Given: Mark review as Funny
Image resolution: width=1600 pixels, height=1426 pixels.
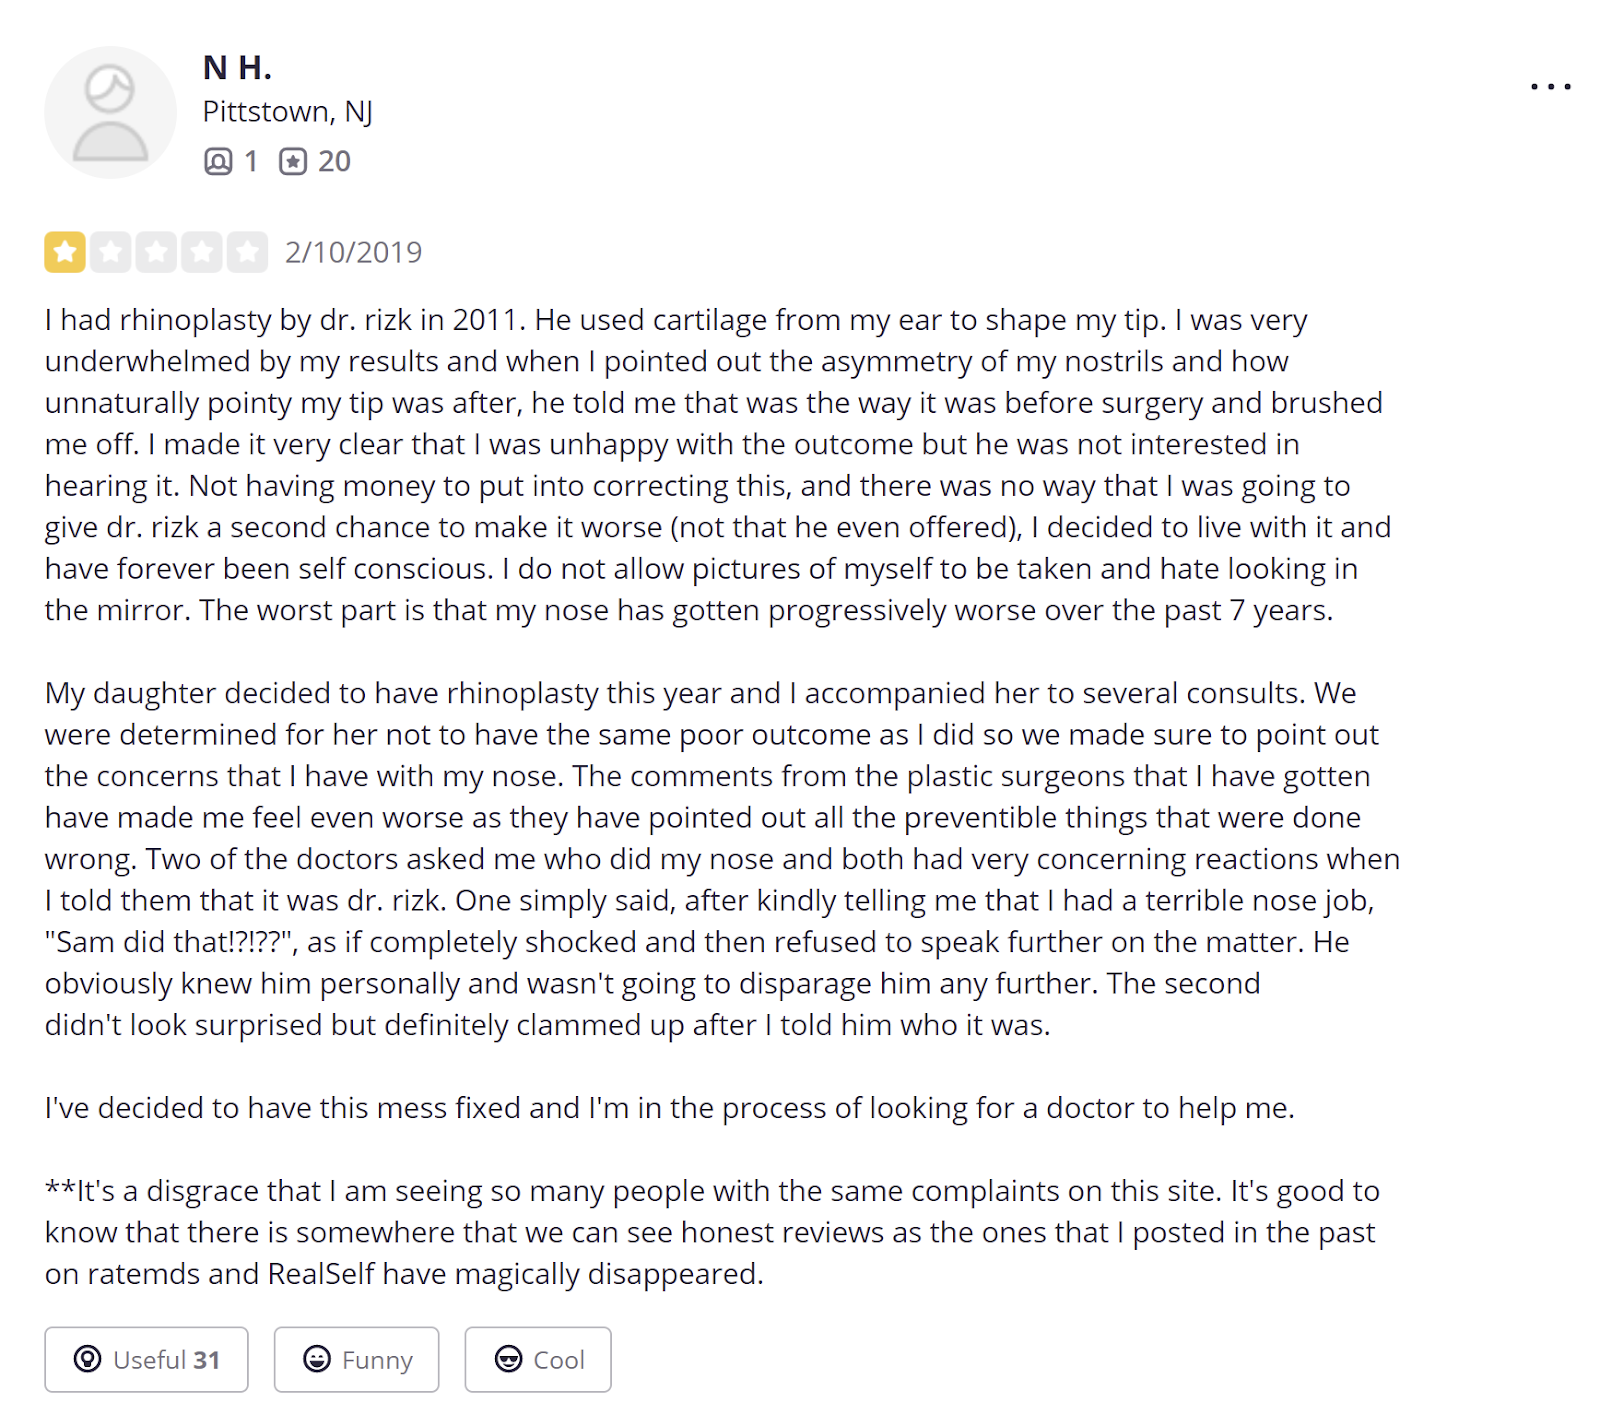Looking at the screenshot, I should (x=357, y=1359).
